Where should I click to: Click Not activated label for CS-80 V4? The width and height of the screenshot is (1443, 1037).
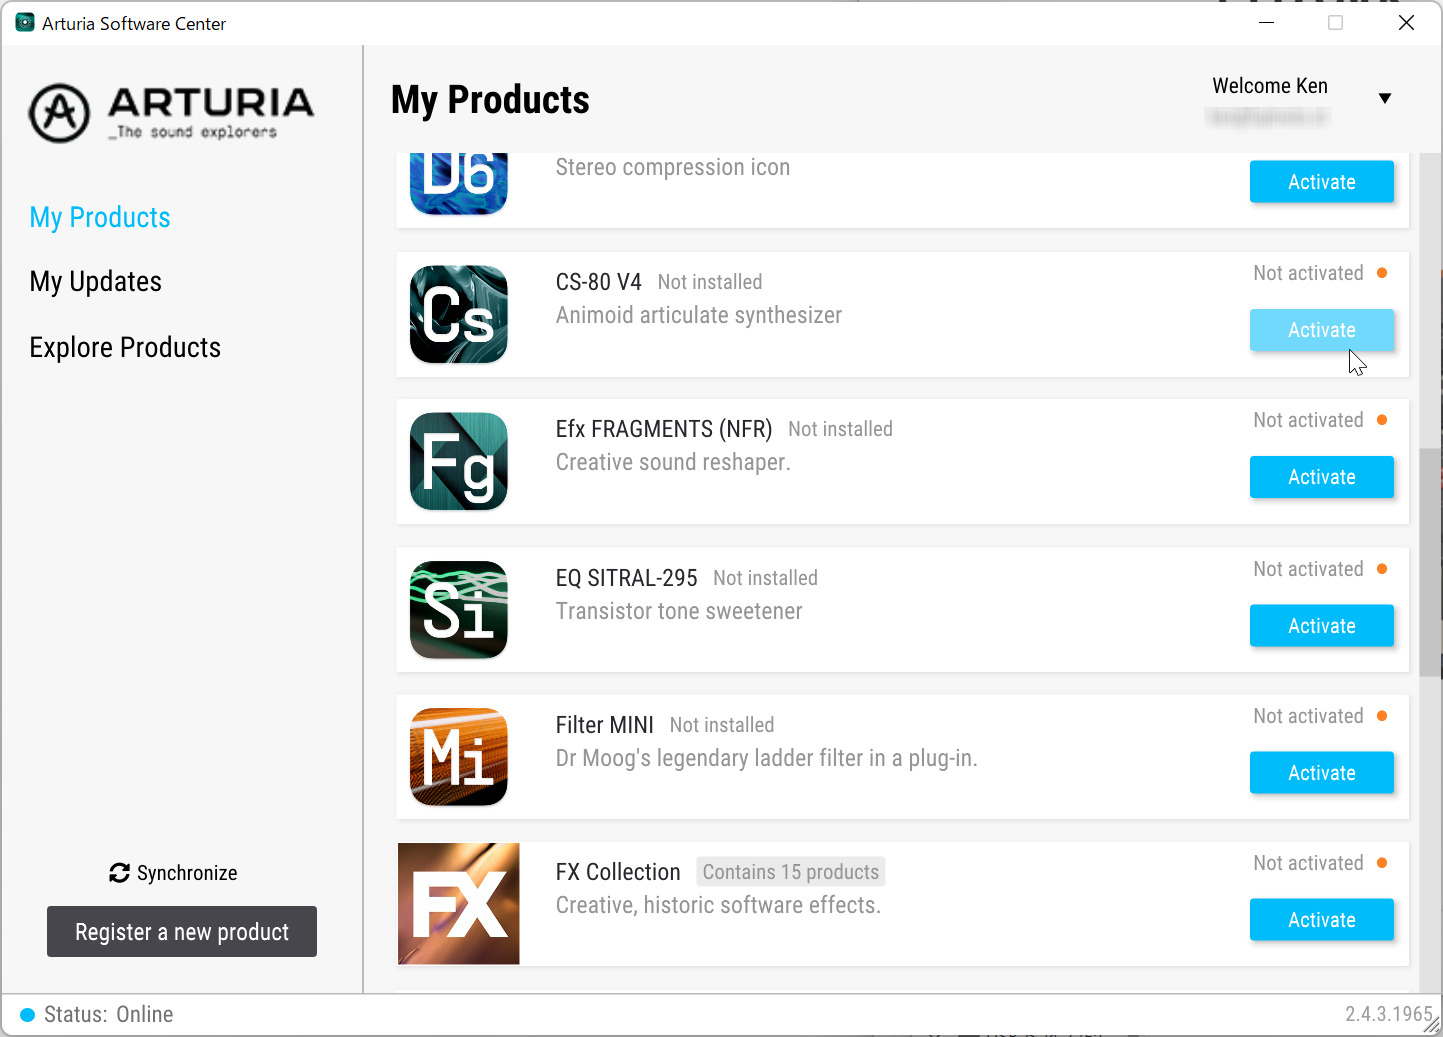[x=1308, y=273]
